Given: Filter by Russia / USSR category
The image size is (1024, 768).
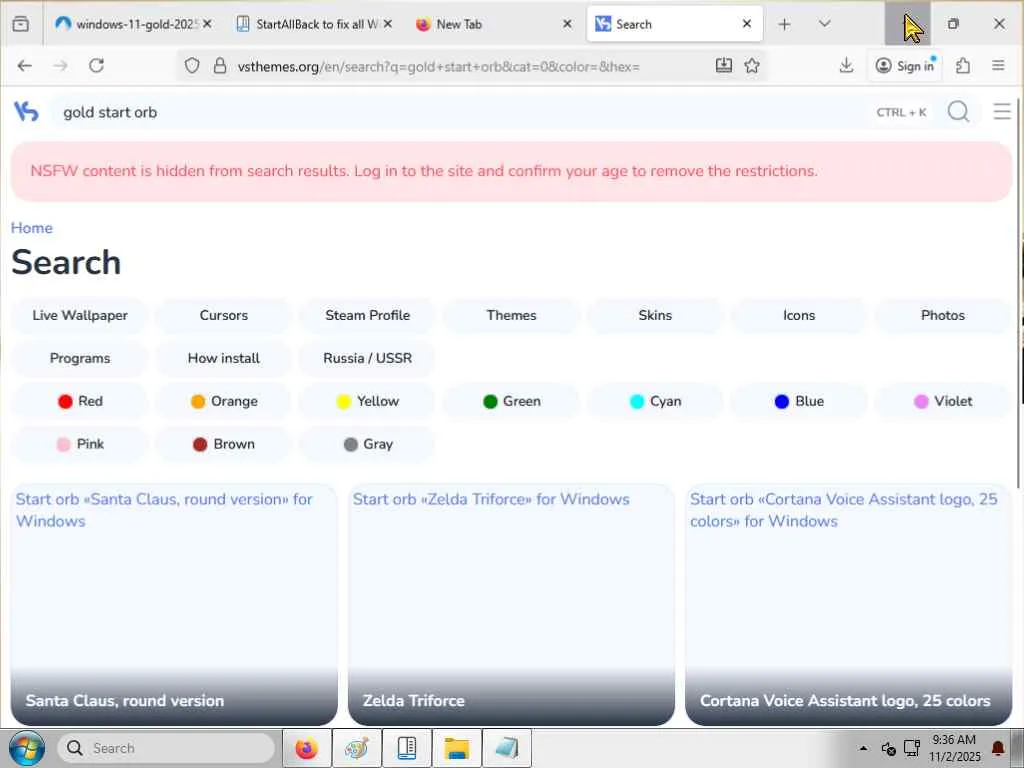Looking at the screenshot, I should (x=367, y=359).
